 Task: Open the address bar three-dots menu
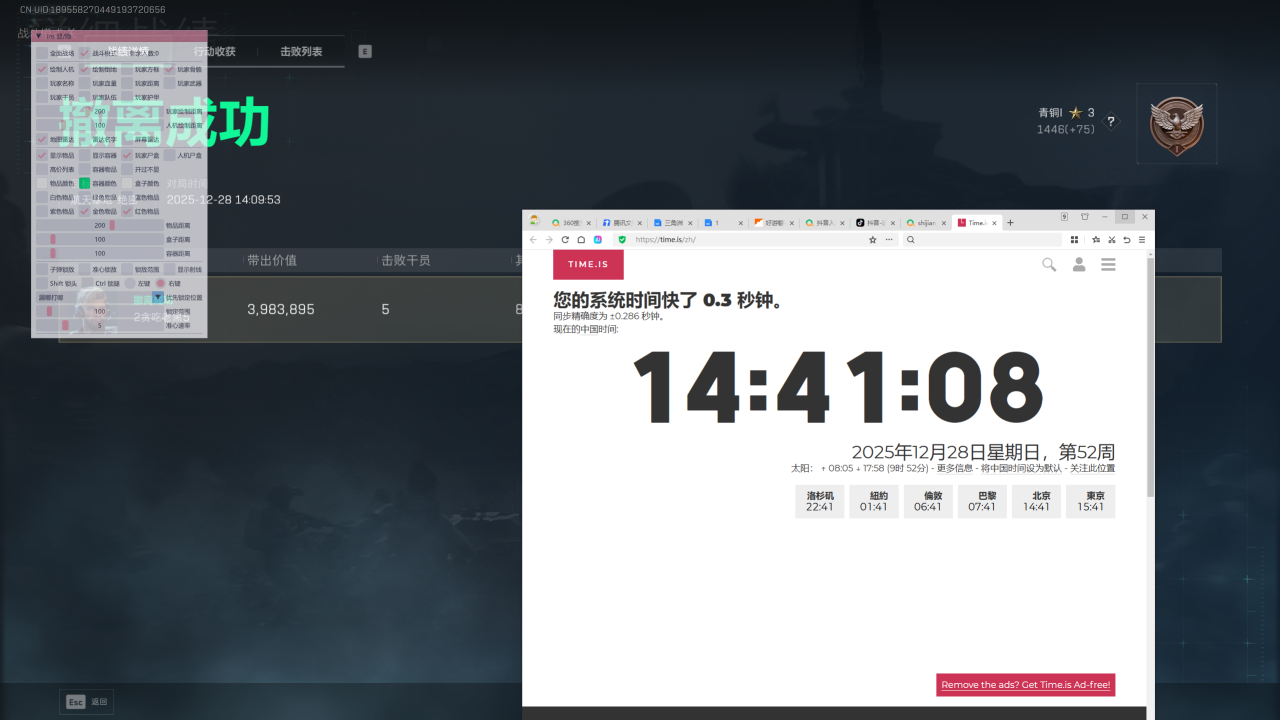click(x=889, y=240)
